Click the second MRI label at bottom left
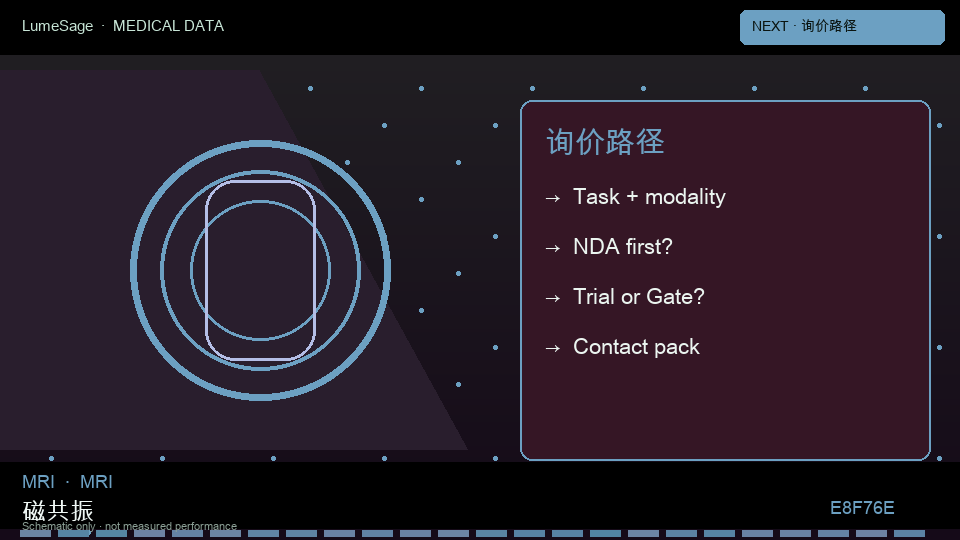Image resolution: width=960 pixels, height=540 pixels. click(96, 482)
